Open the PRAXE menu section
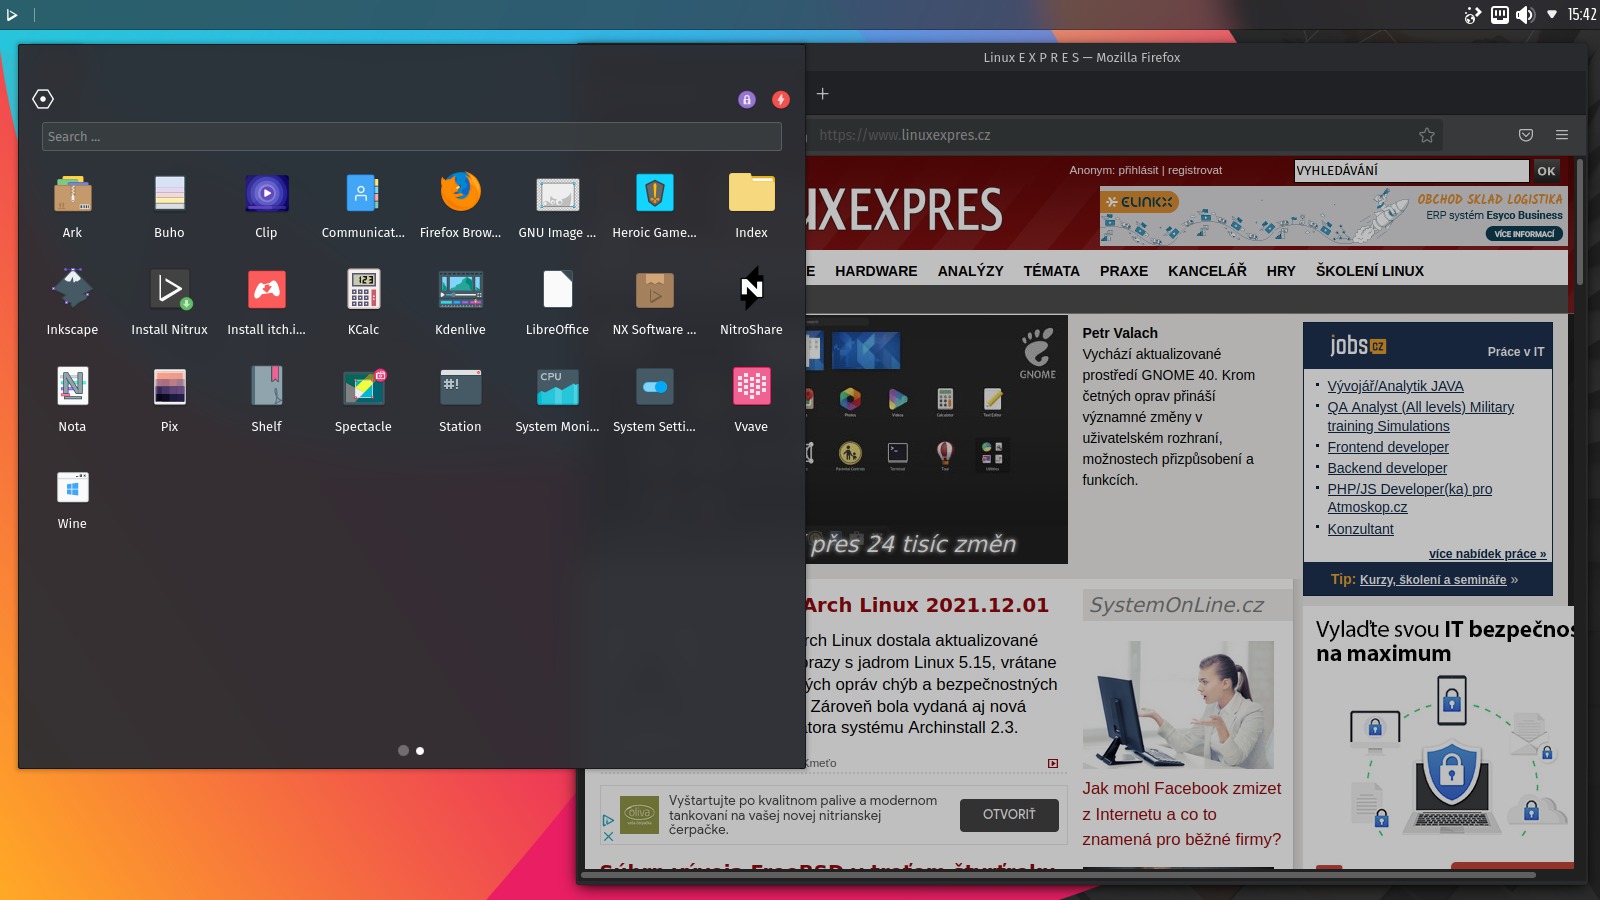1600x900 pixels. (1124, 271)
